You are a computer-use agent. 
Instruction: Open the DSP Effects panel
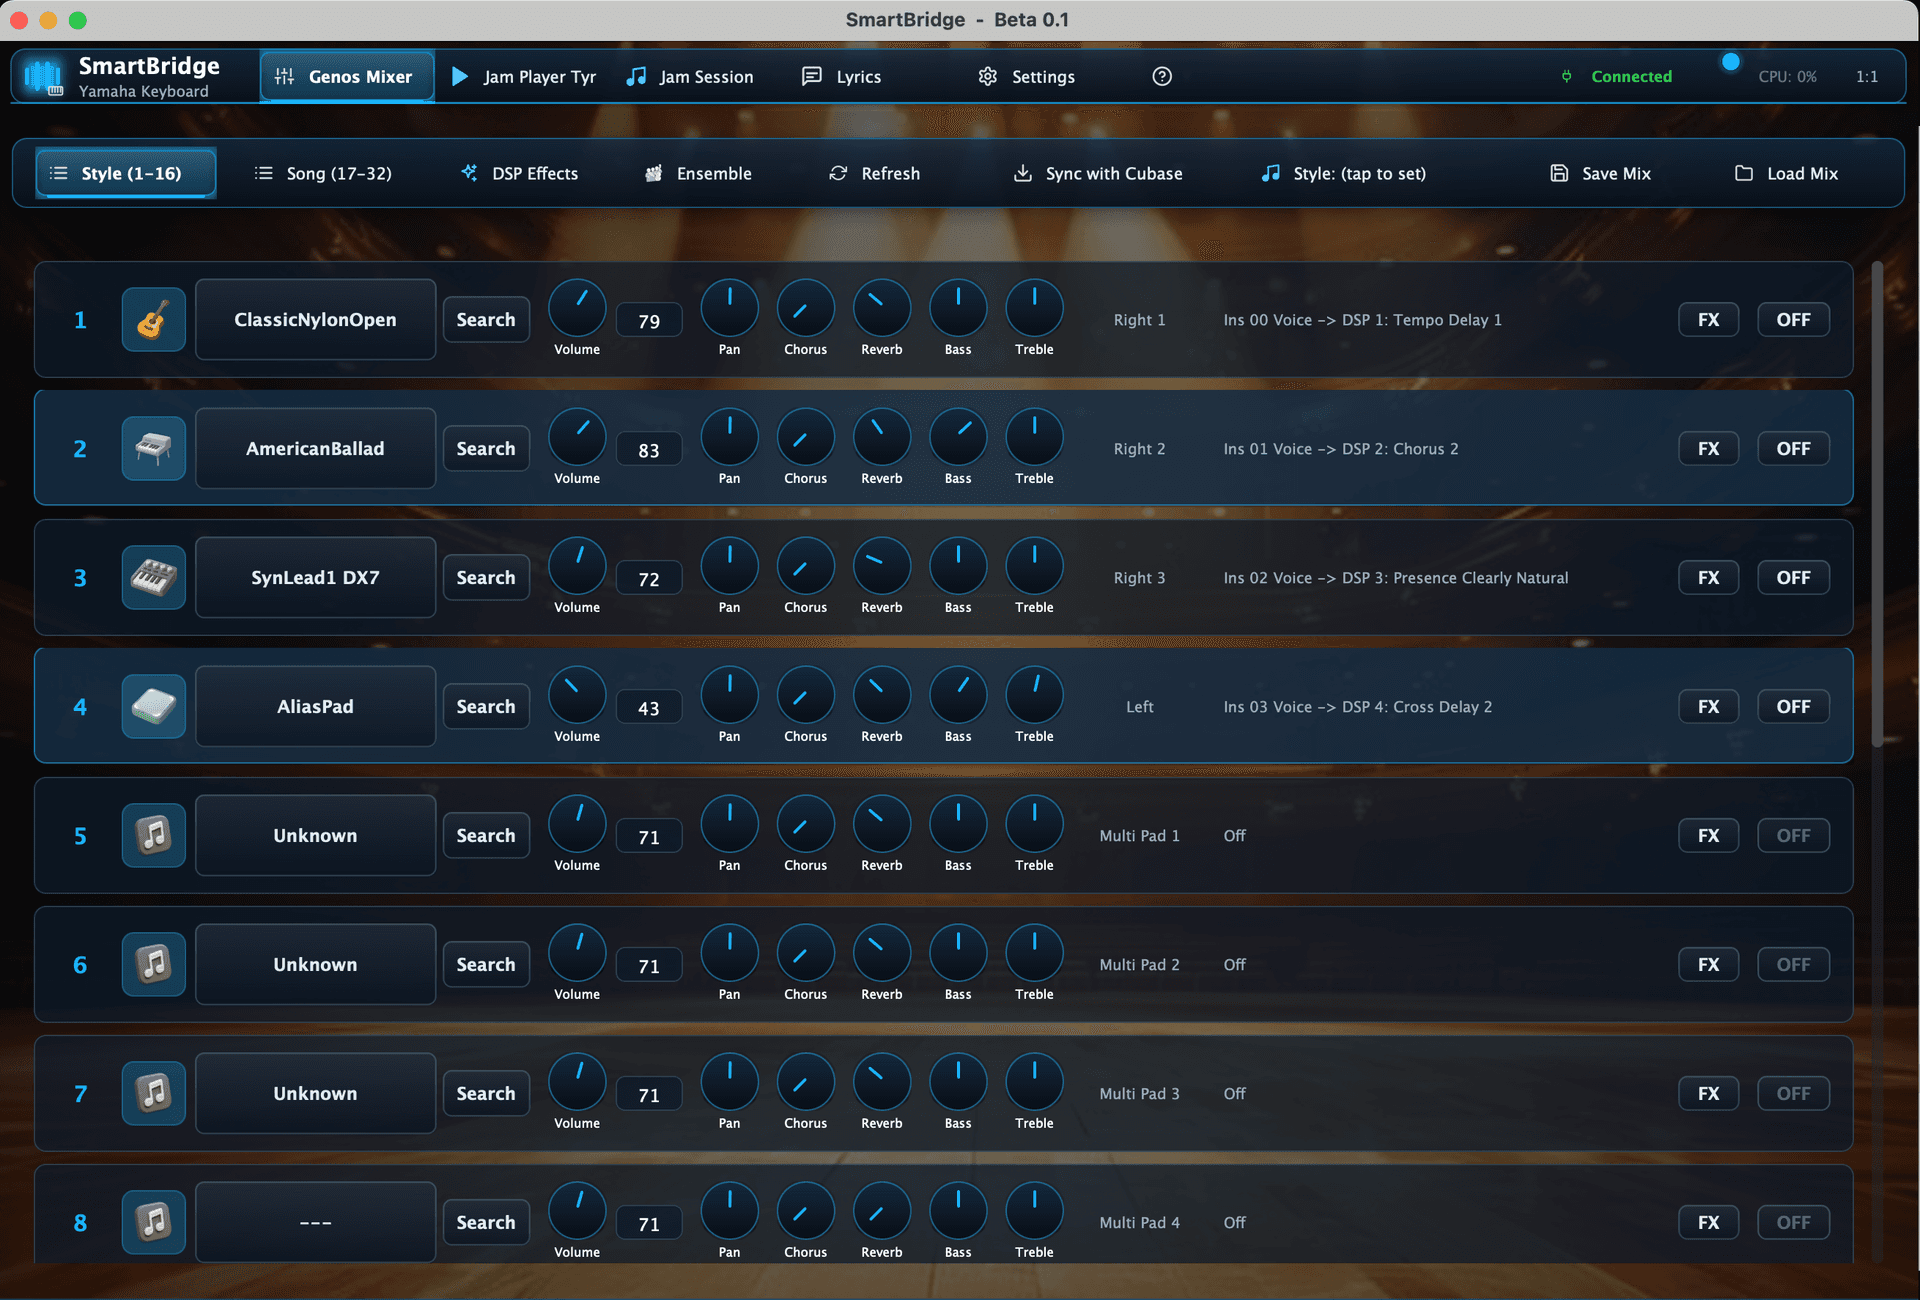519,174
